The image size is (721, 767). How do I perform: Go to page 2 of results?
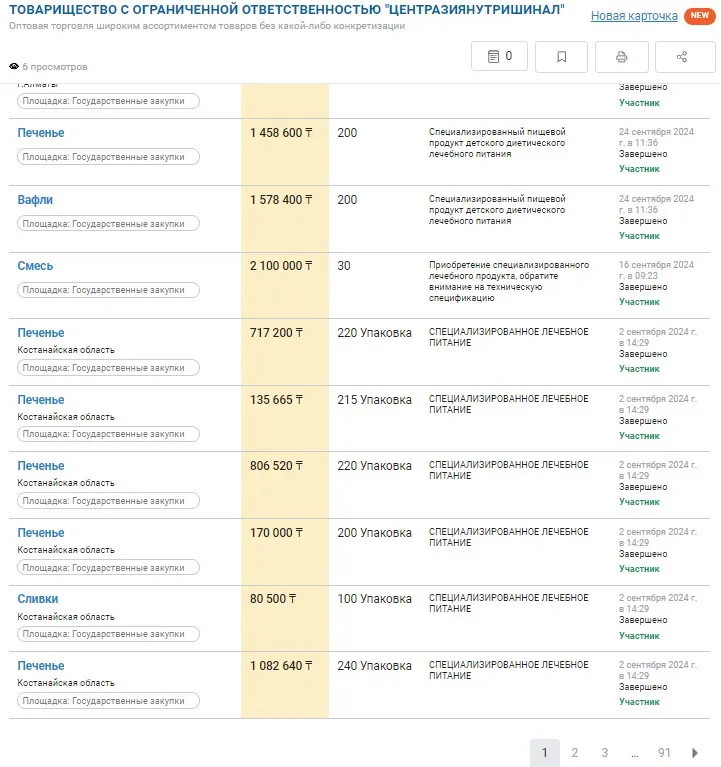(574, 753)
